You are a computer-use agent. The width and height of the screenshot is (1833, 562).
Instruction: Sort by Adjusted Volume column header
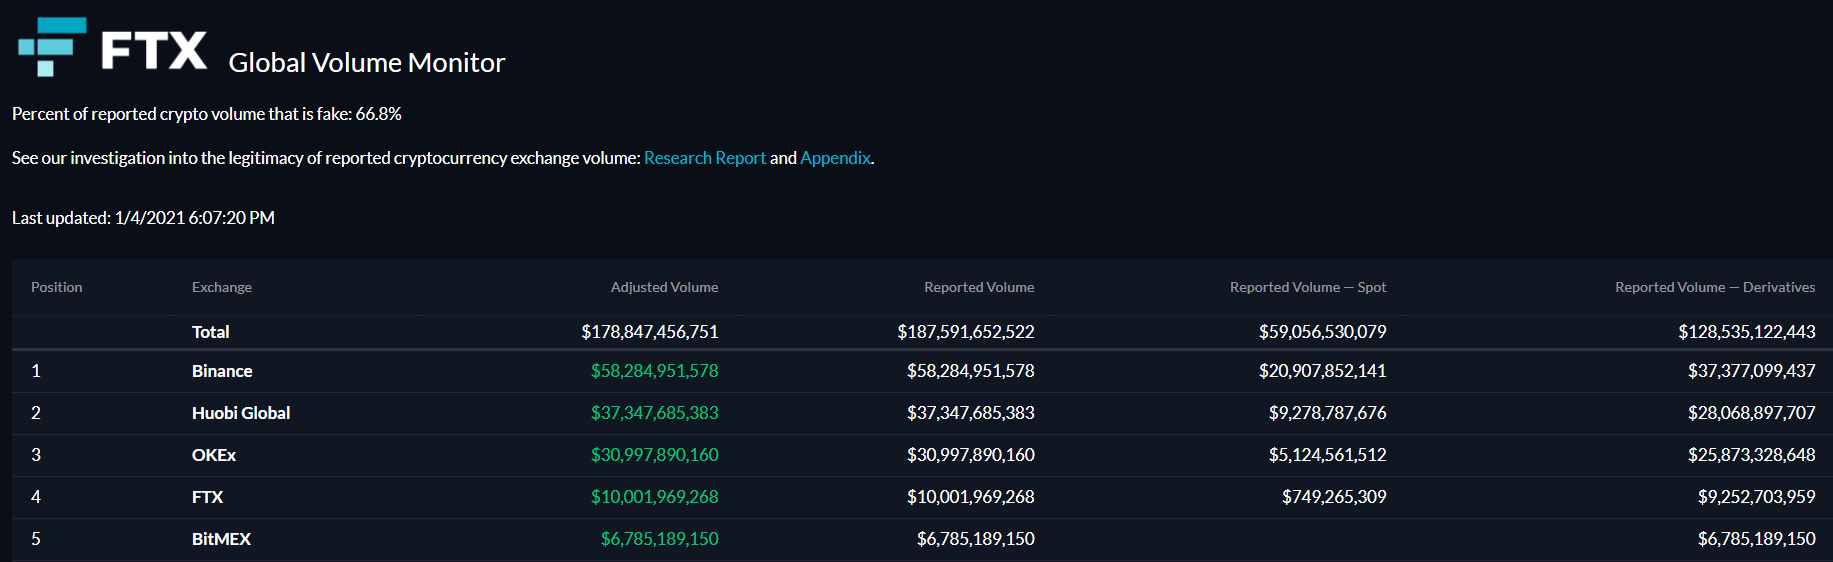point(664,287)
